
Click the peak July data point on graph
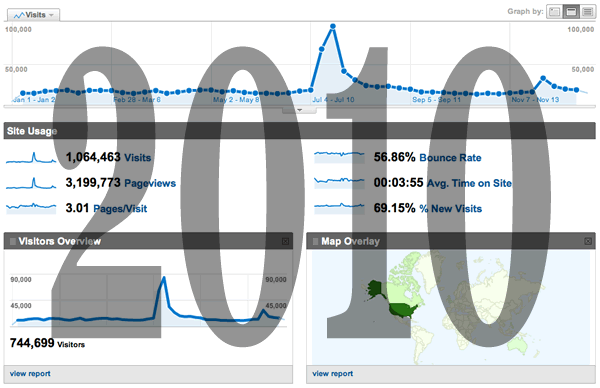[333, 26]
